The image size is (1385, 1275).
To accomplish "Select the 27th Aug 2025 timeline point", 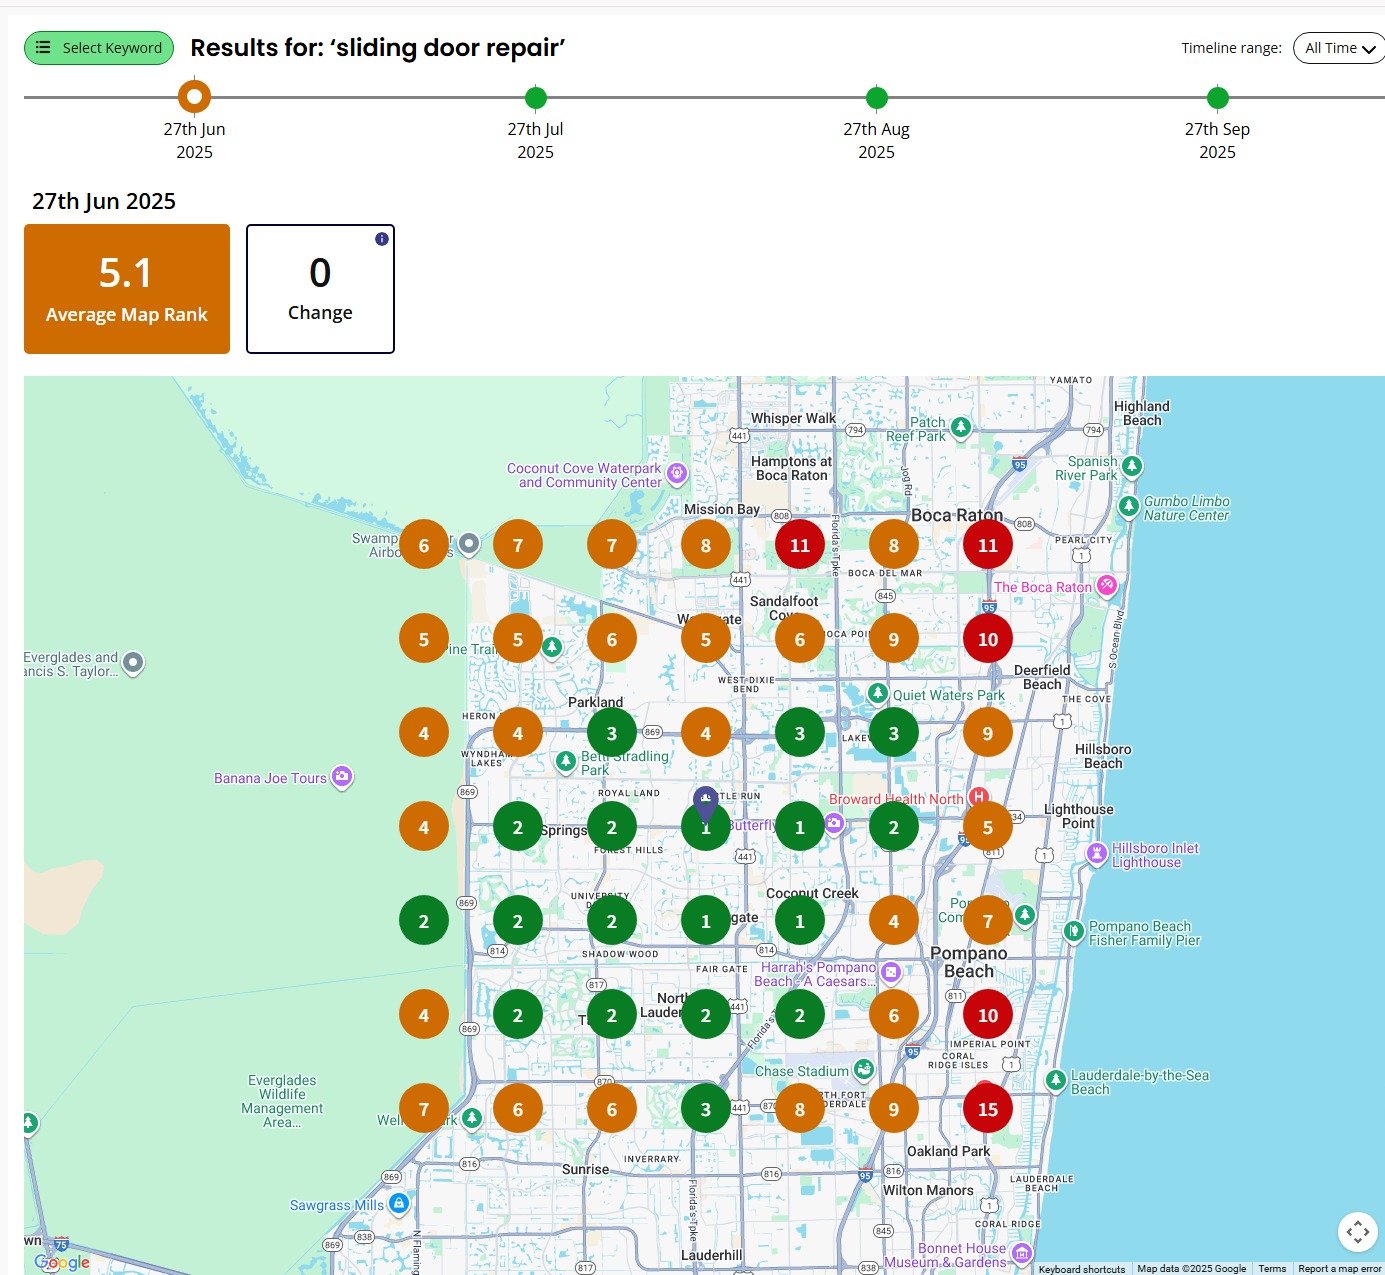I will point(877,97).
